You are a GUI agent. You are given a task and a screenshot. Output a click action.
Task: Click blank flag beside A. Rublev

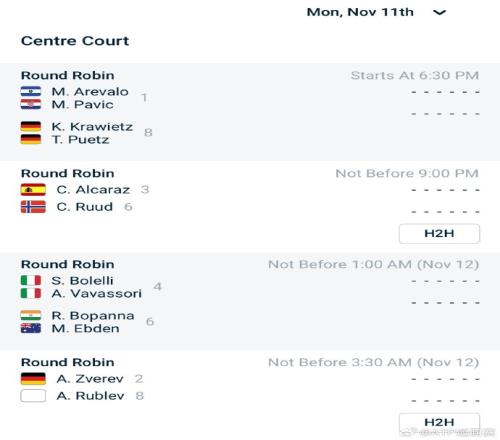33,396
